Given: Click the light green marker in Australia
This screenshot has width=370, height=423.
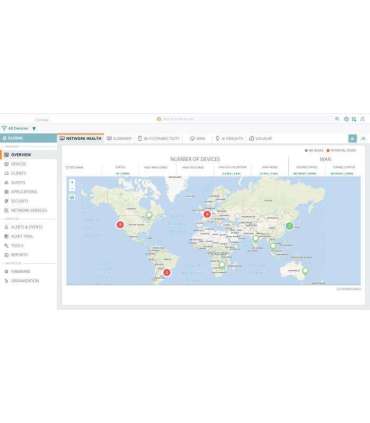Looking at the screenshot, I should coord(305,271).
